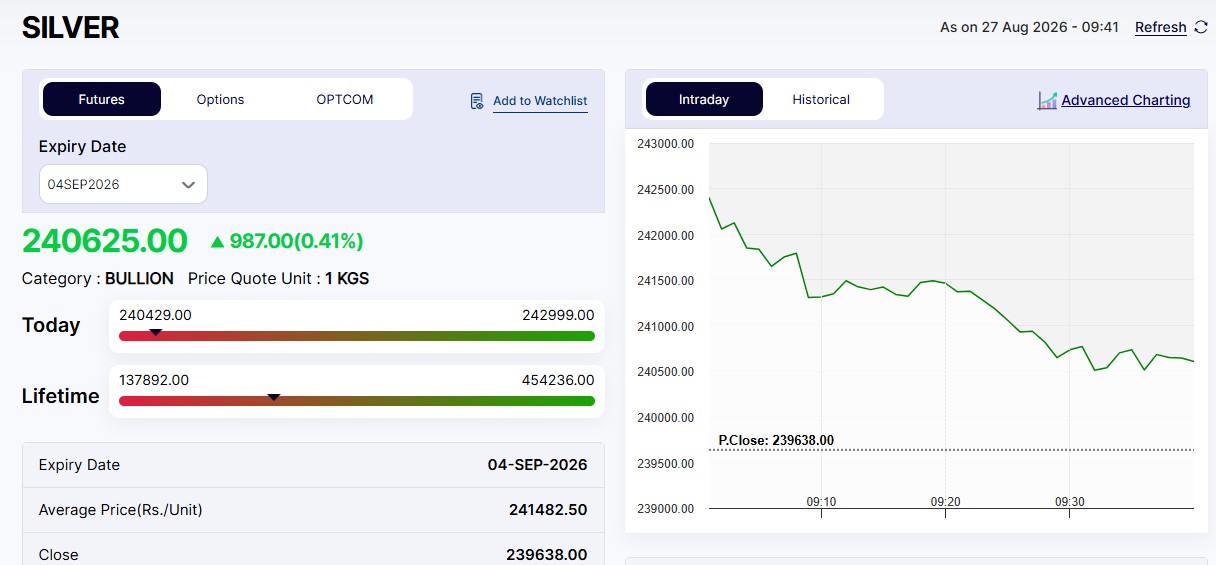Switch to the Historical chart tab
1216x565 pixels.
coord(821,99)
